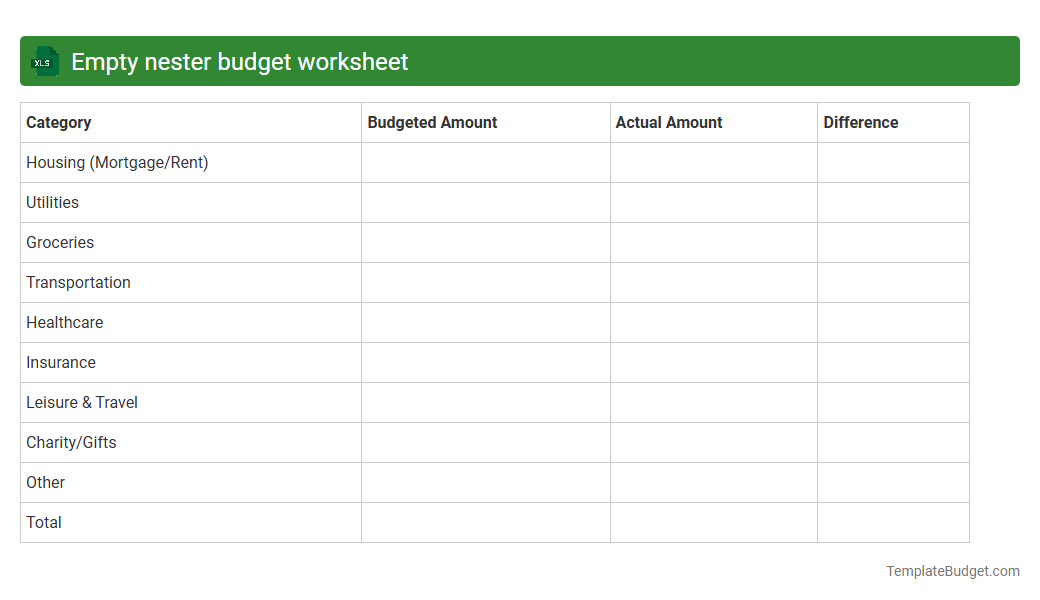The width and height of the screenshot is (1040, 600).
Task: Click the Insurance category cell
Action: coord(60,362)
